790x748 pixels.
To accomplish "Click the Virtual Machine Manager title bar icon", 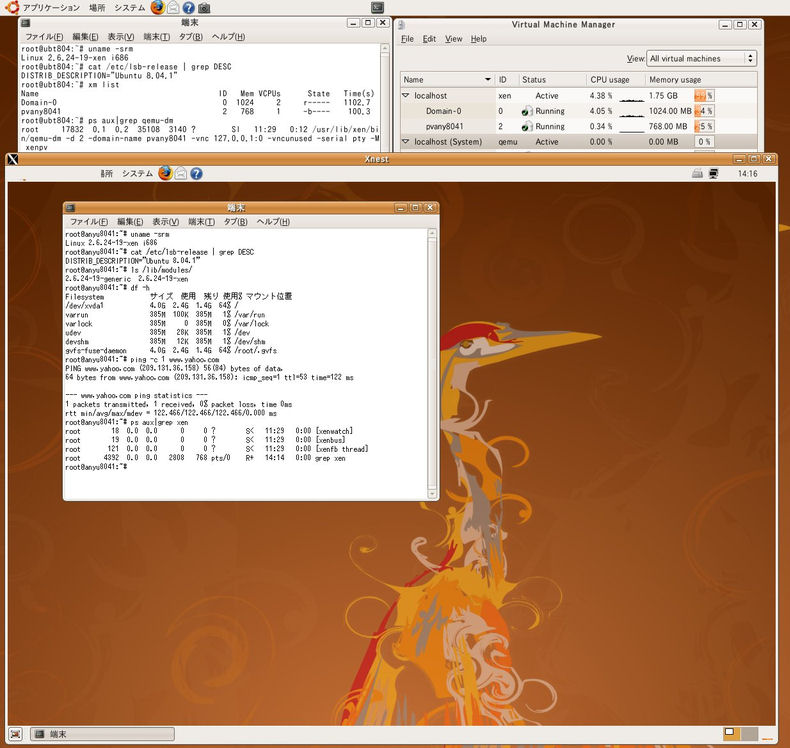I will pos(403,25).
